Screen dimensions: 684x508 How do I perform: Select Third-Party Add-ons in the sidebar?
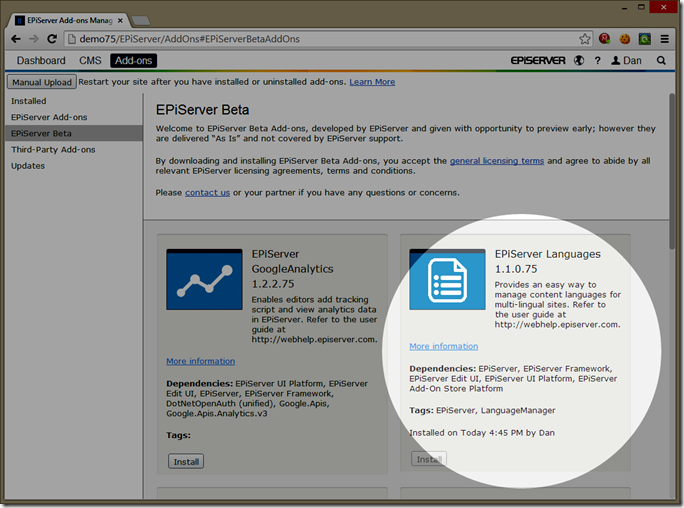click(53, 149)
